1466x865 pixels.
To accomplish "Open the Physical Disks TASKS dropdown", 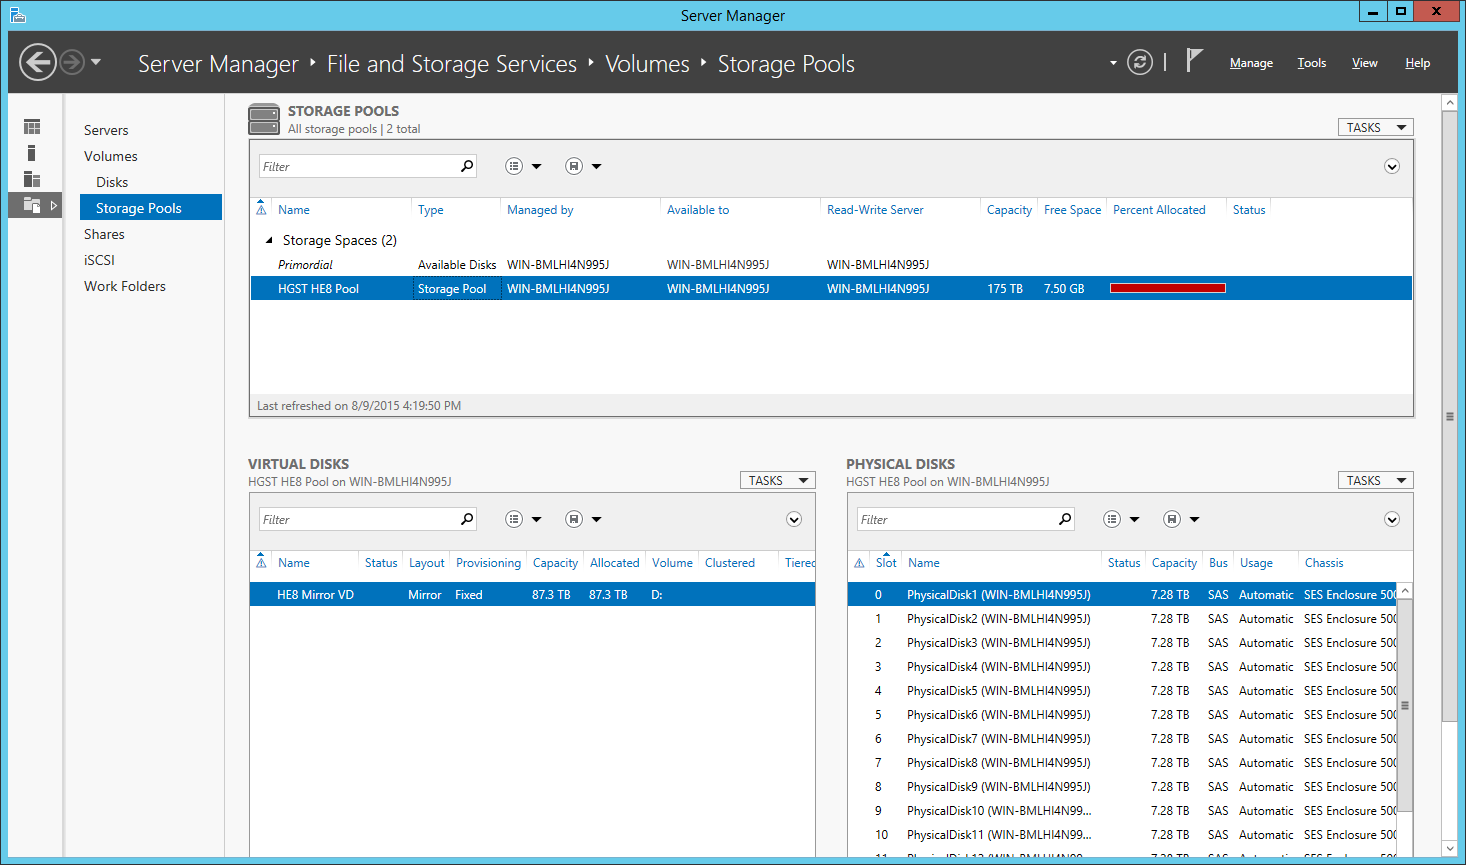I will point(1376,480).
